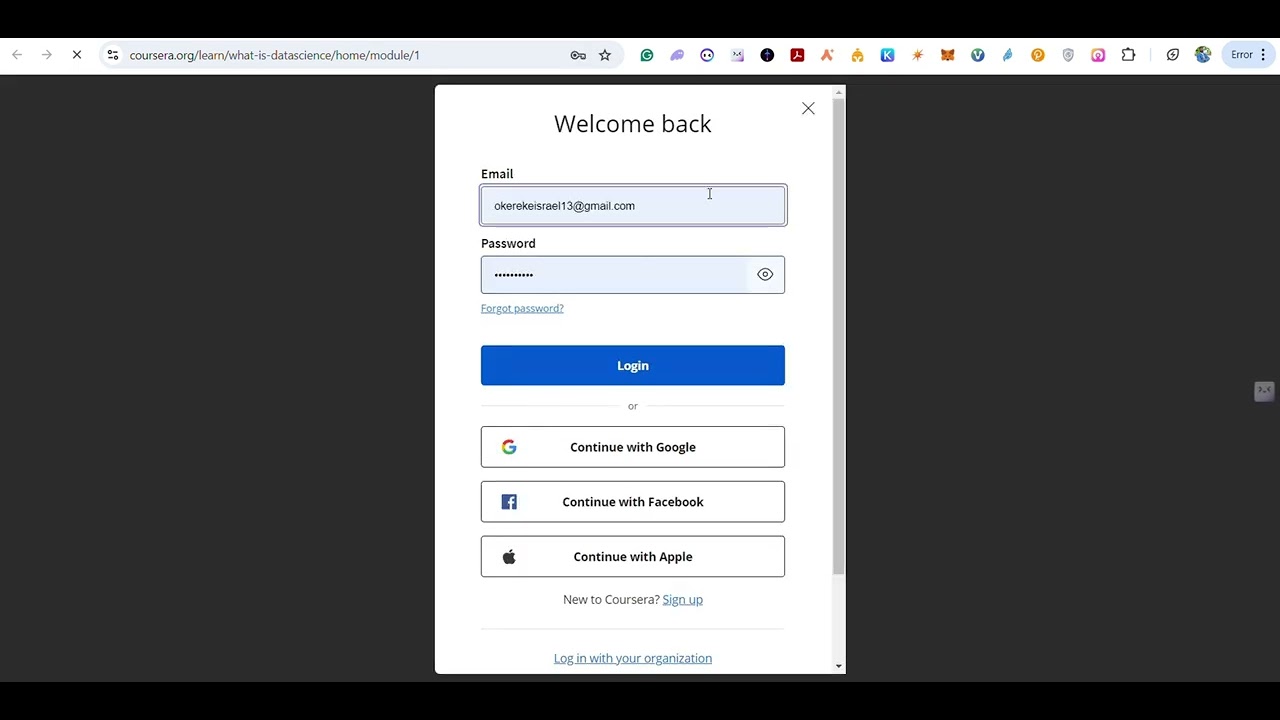Open the Sign up link

[x=682, y=599]
